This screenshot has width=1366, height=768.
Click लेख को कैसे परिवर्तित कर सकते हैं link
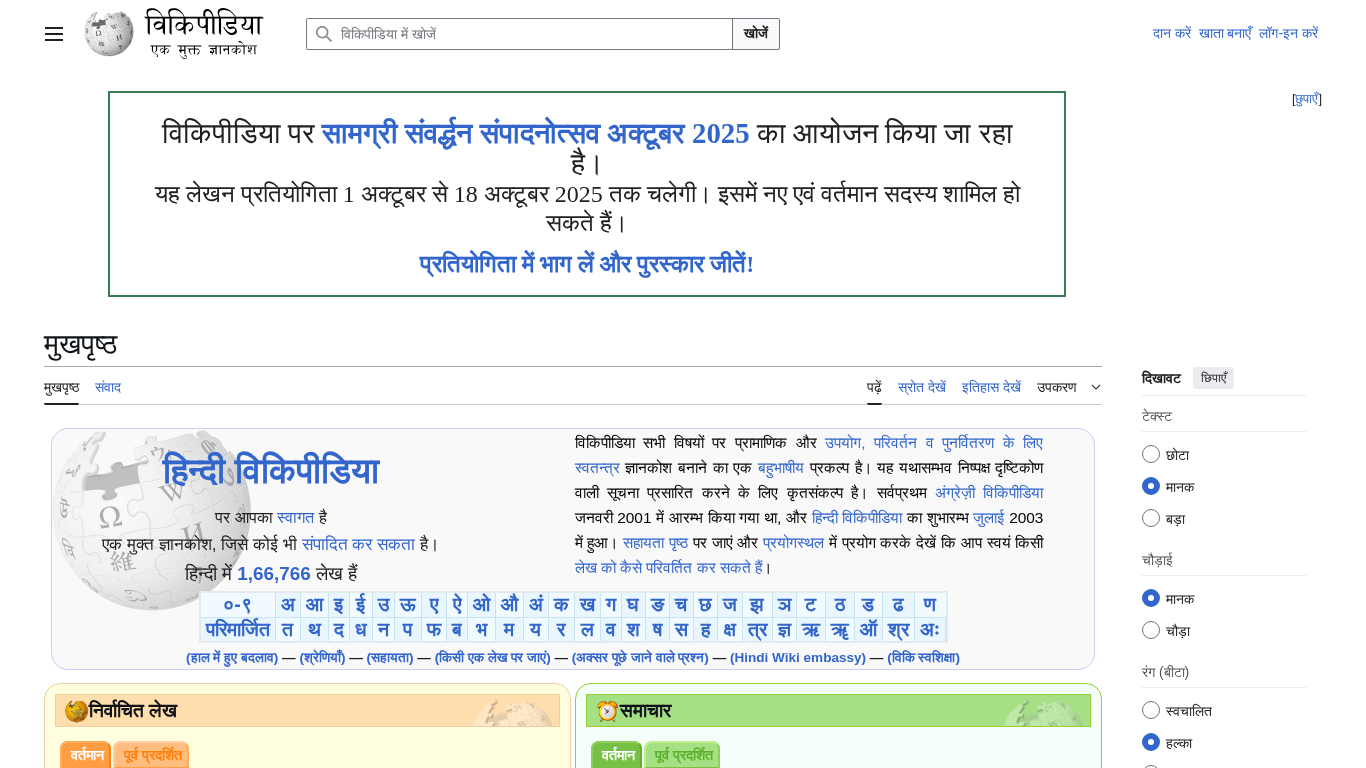[669, 568]
